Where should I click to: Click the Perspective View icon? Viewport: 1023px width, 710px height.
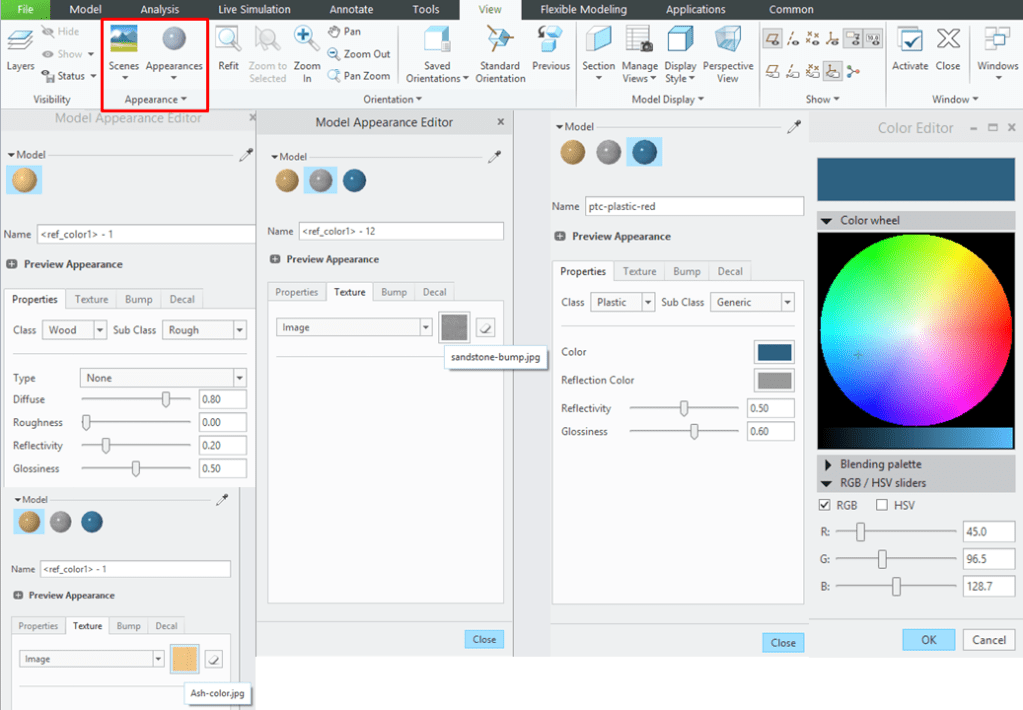point(727,42)
